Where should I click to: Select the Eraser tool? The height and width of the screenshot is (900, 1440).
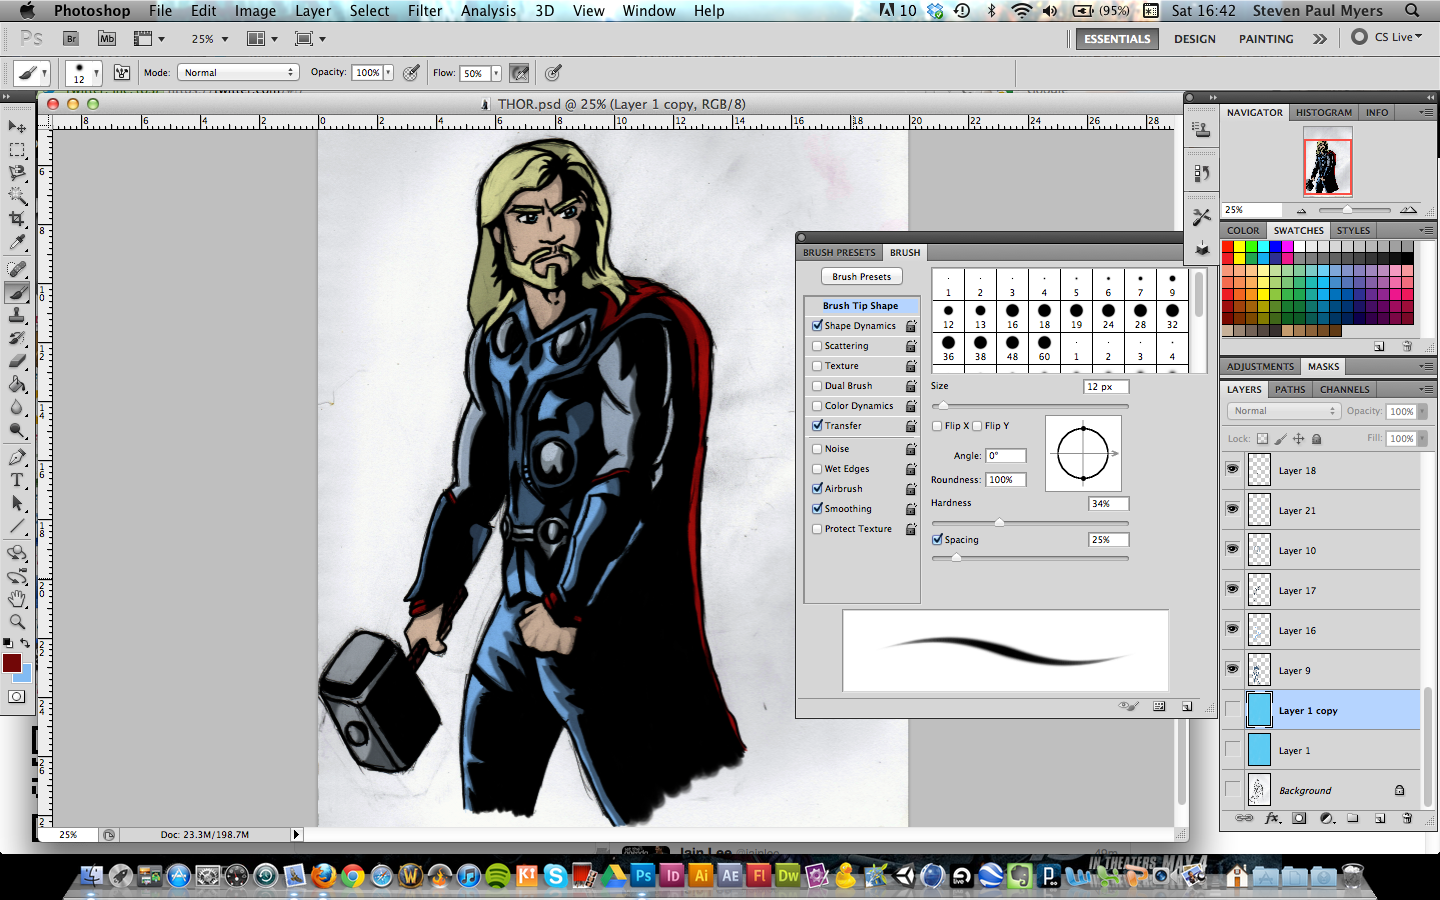17,362
